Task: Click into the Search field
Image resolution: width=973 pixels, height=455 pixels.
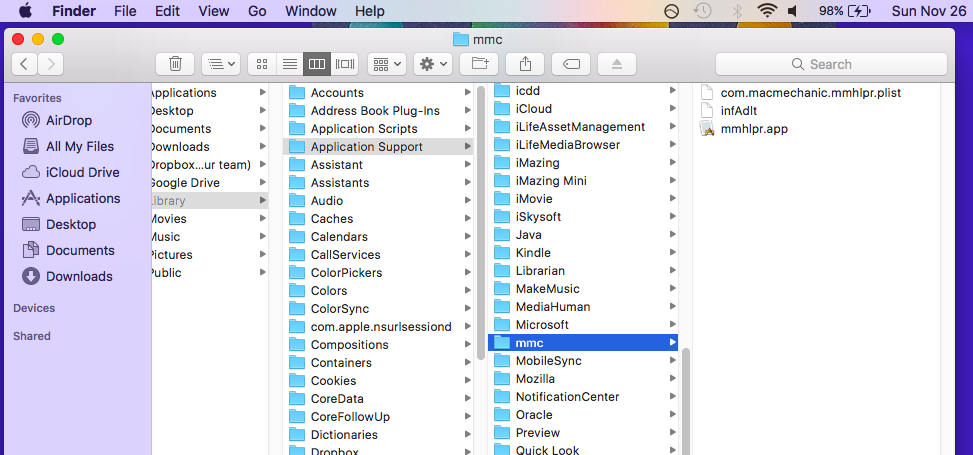Action: (x=831, y=64)
